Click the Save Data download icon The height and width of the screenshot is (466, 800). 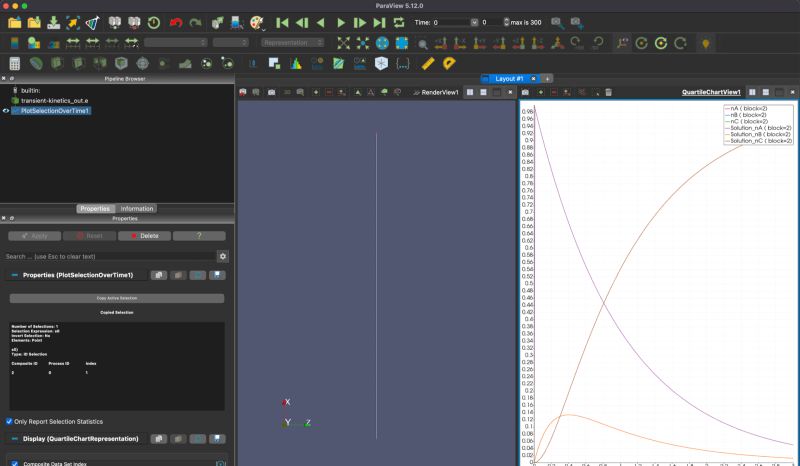(54, 22)
